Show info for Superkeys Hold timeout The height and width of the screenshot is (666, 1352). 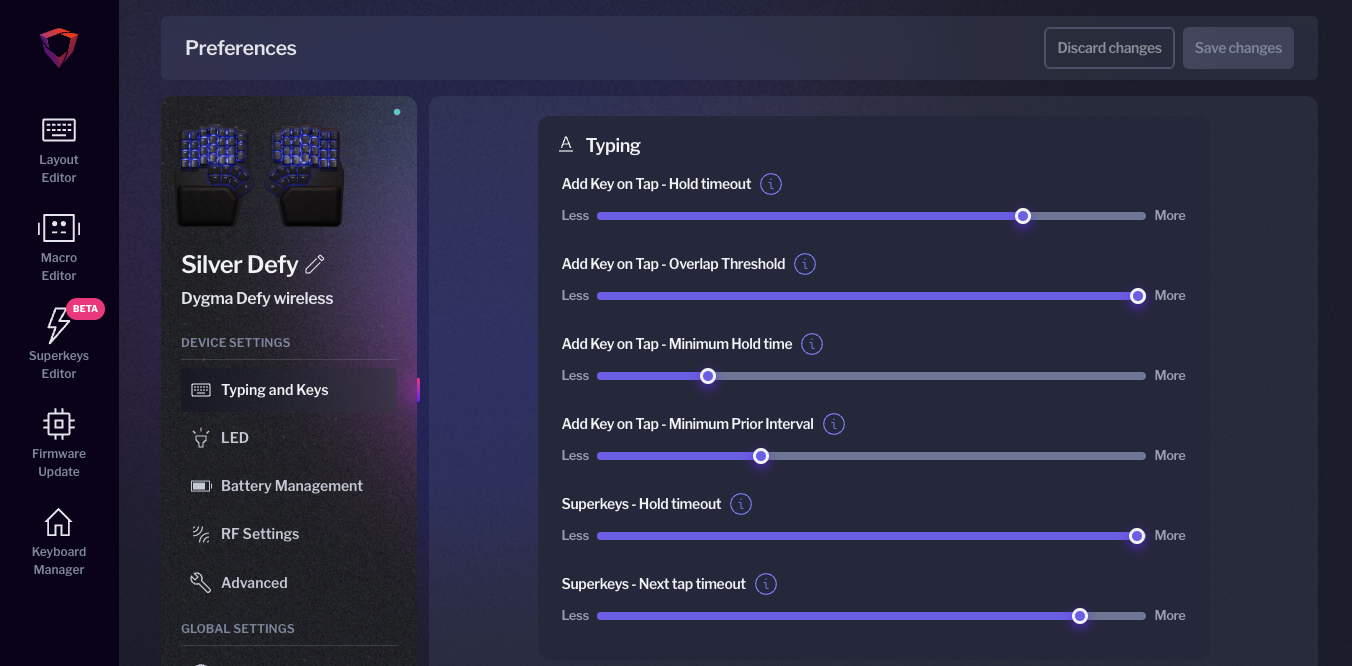coord(741,504)
